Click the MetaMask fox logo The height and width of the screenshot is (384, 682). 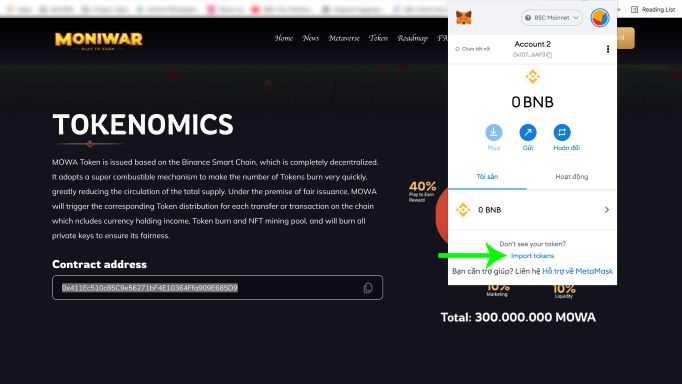pos(464,18)
